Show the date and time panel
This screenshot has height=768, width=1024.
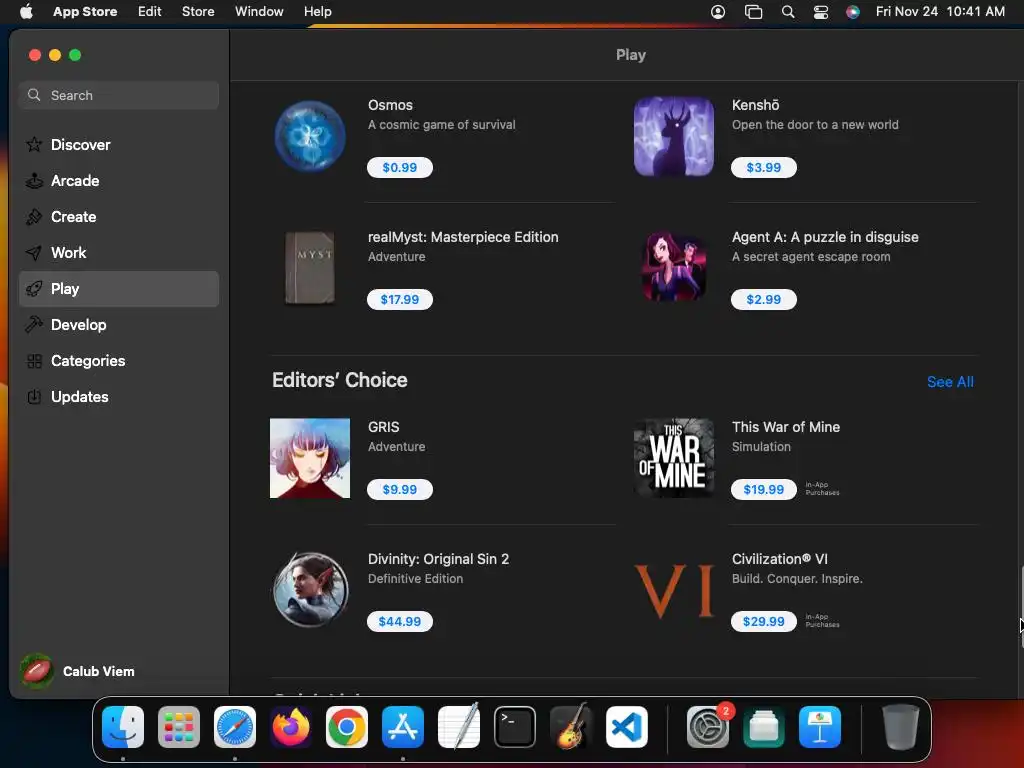click(x=940, y=12)
